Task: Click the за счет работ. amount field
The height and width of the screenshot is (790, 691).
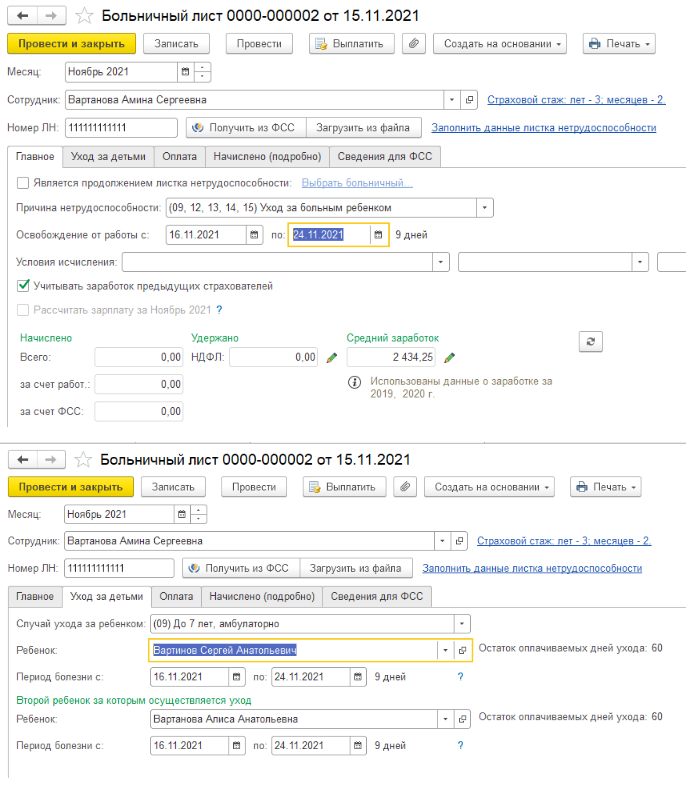Action: 138,384
